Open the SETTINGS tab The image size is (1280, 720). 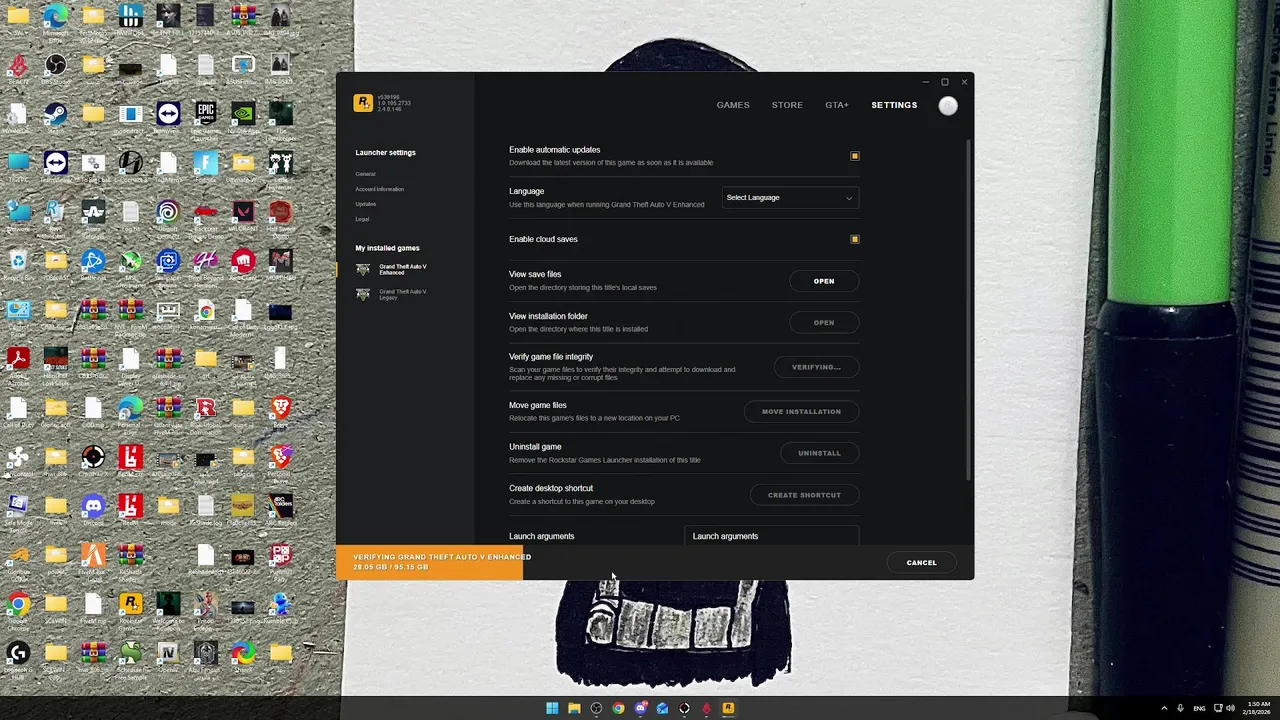point(894,105)
